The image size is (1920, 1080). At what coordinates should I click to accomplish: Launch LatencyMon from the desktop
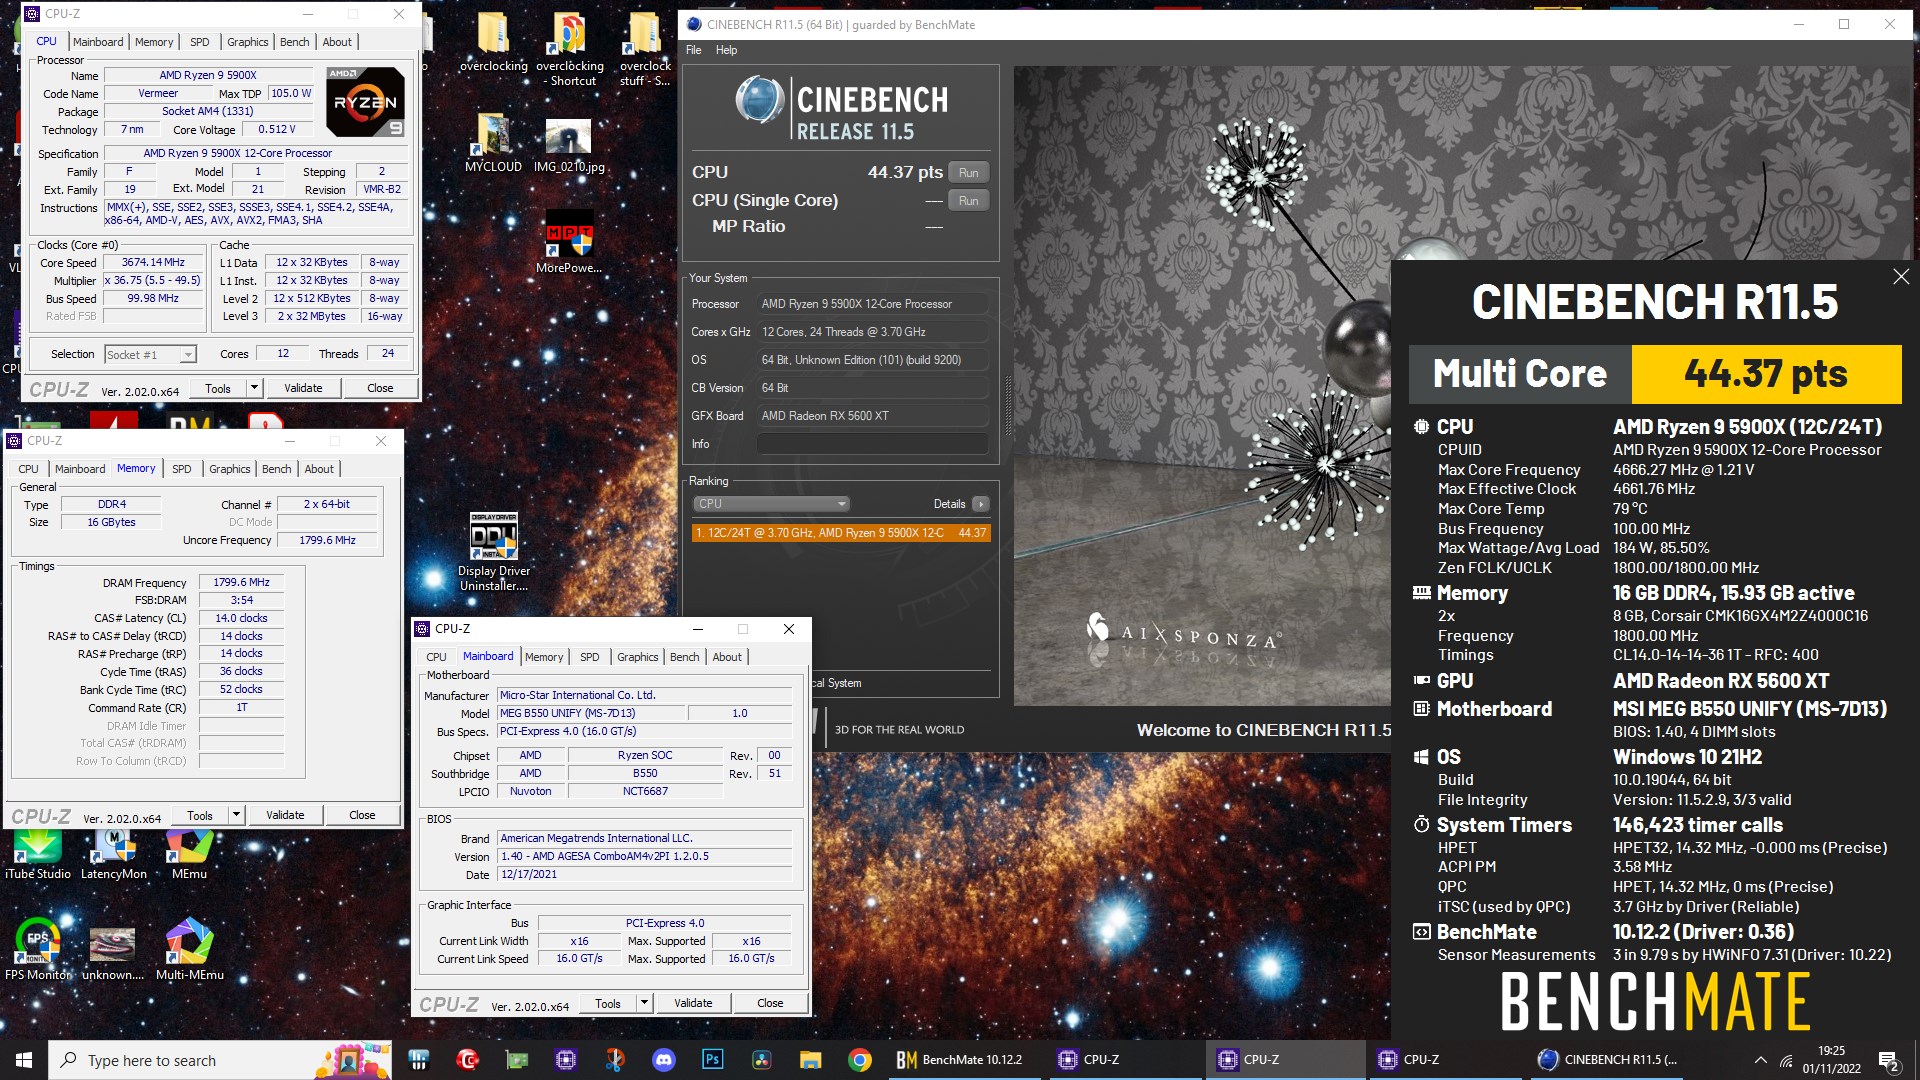114,855
